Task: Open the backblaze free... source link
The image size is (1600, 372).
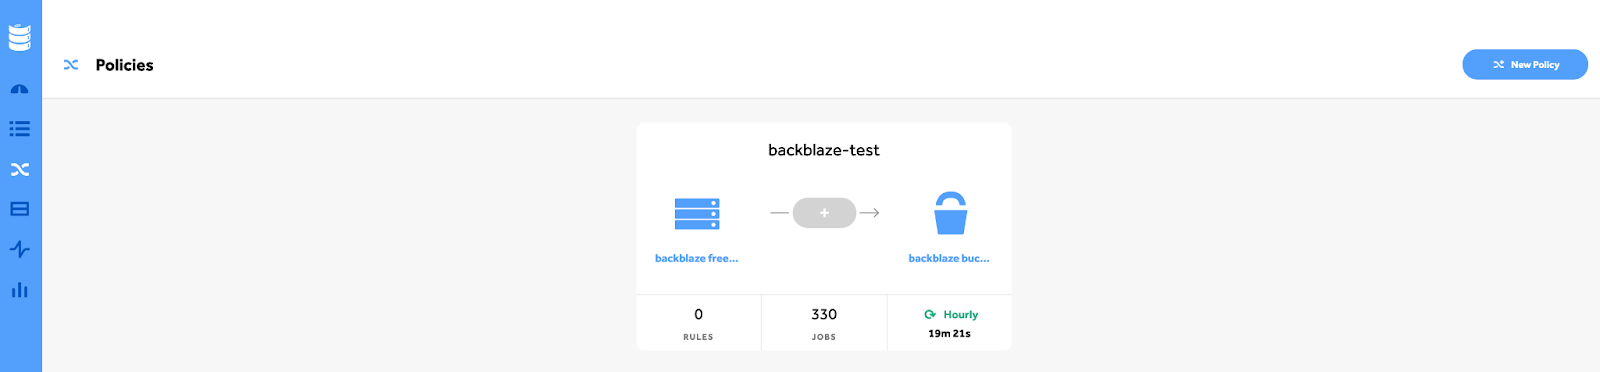Action: pyautogui.click(x=697, y=258)
